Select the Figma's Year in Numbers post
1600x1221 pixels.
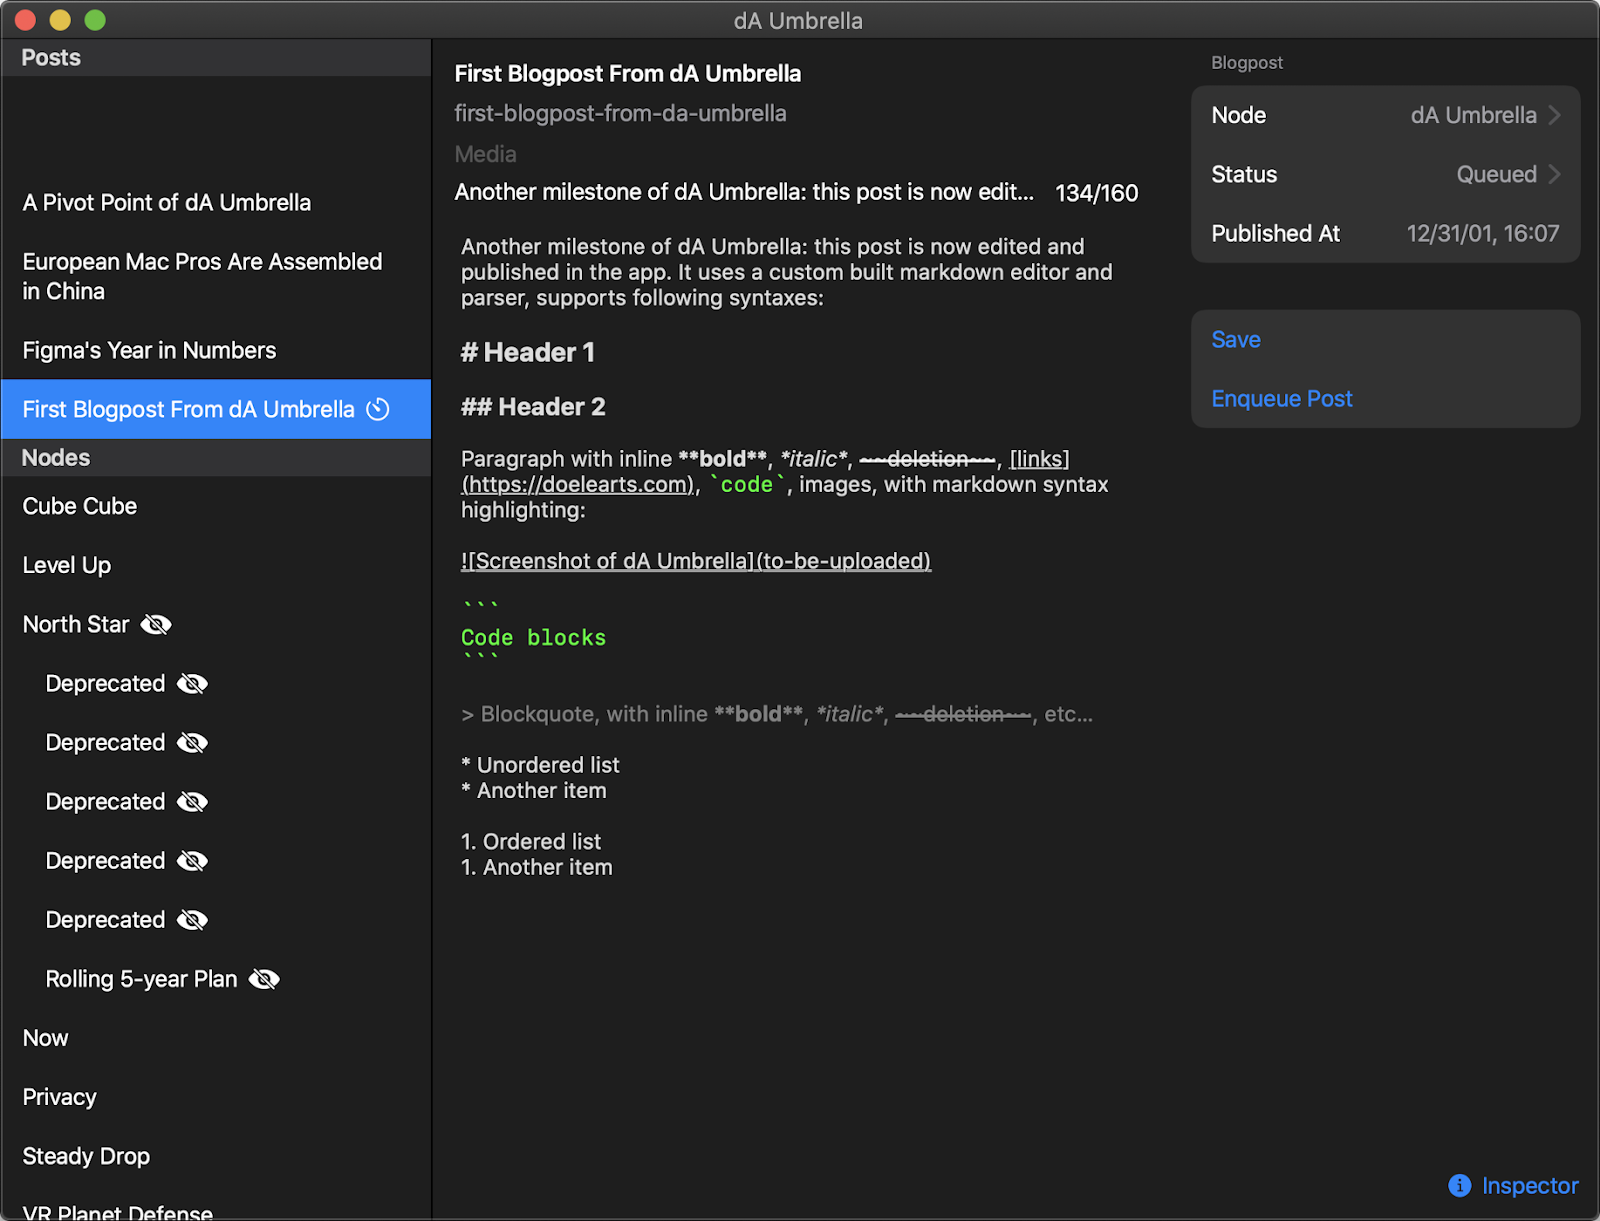(149, 350)
